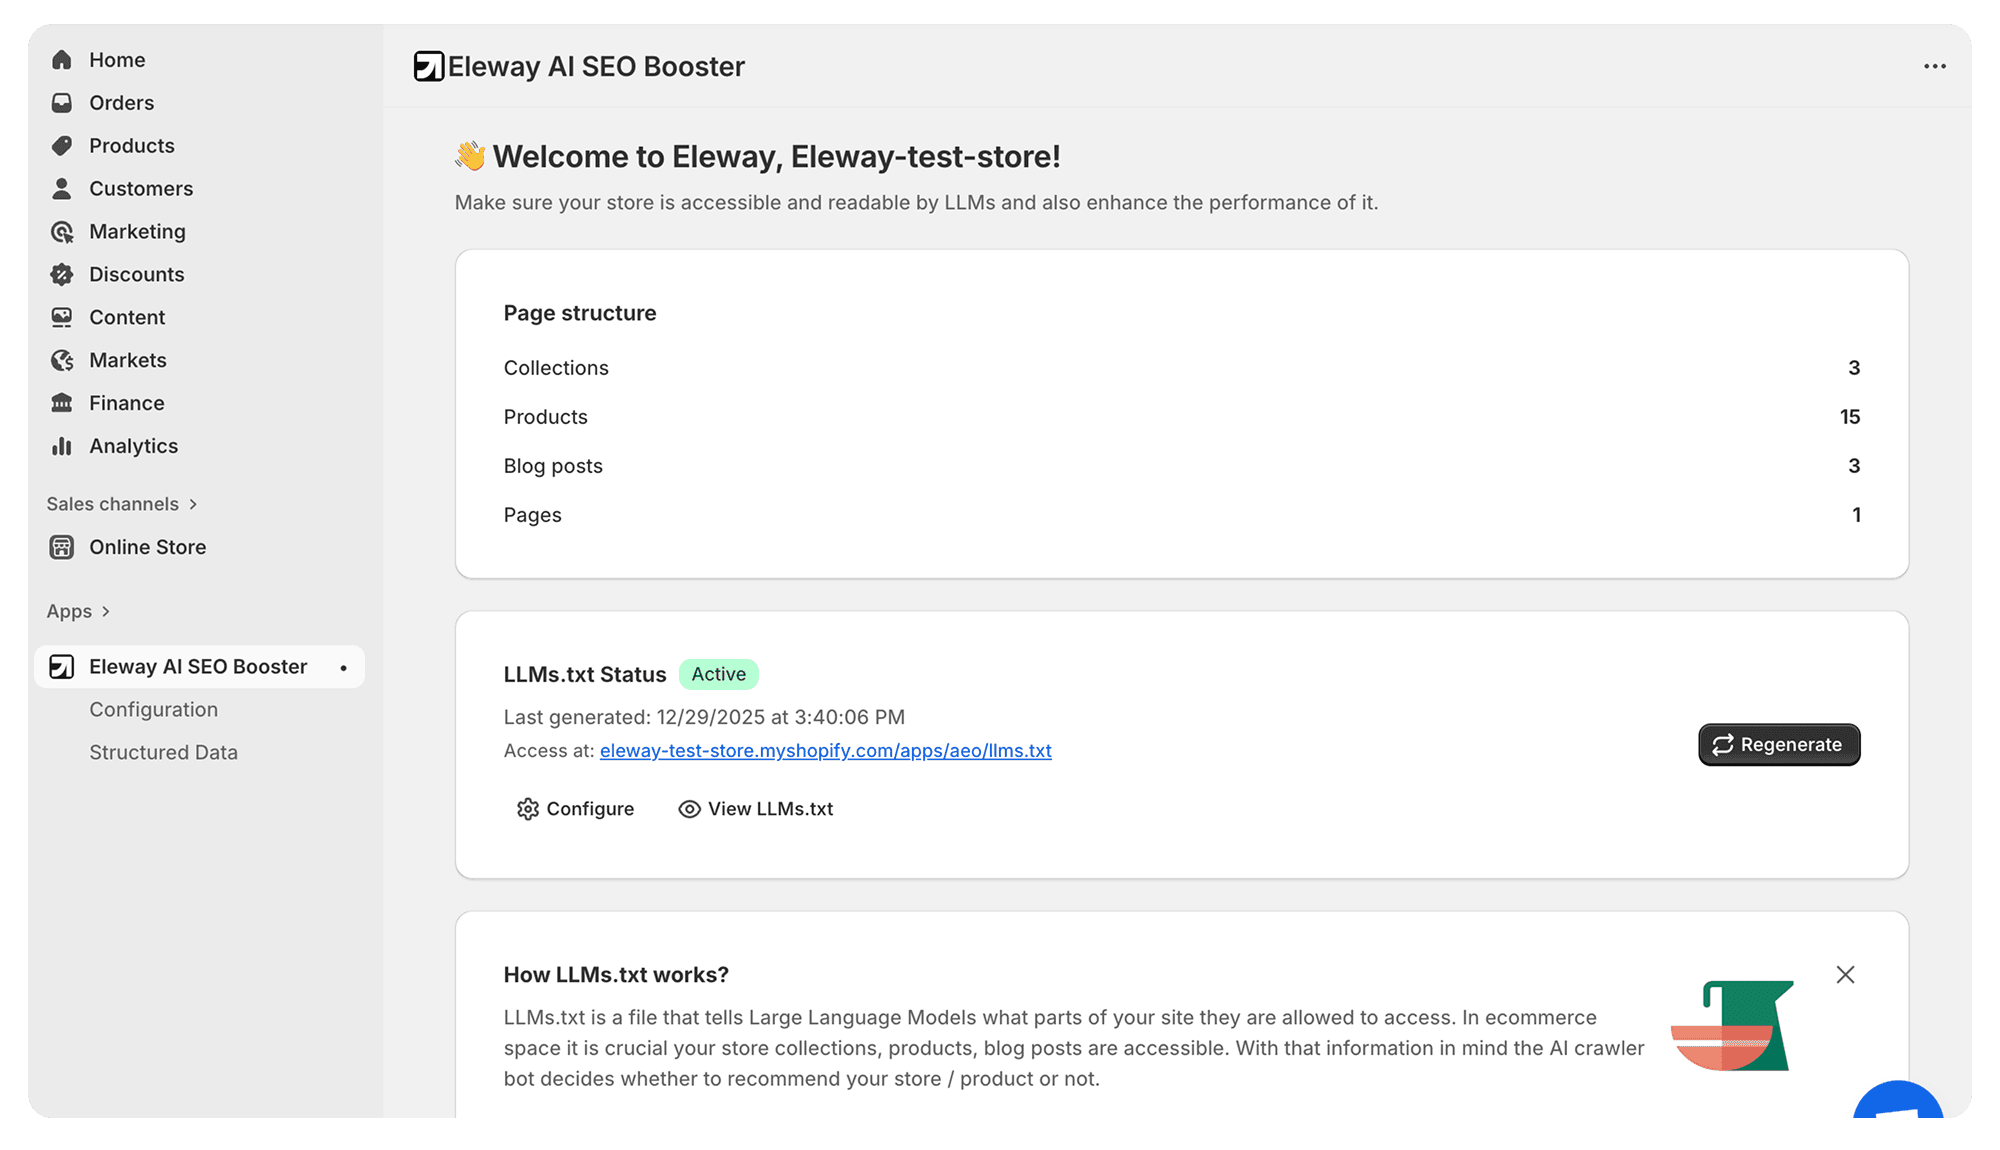Viewport: 2000px width, 1150px height.
Task: Open the three-dot more options menu
Action: [1934, 66]
